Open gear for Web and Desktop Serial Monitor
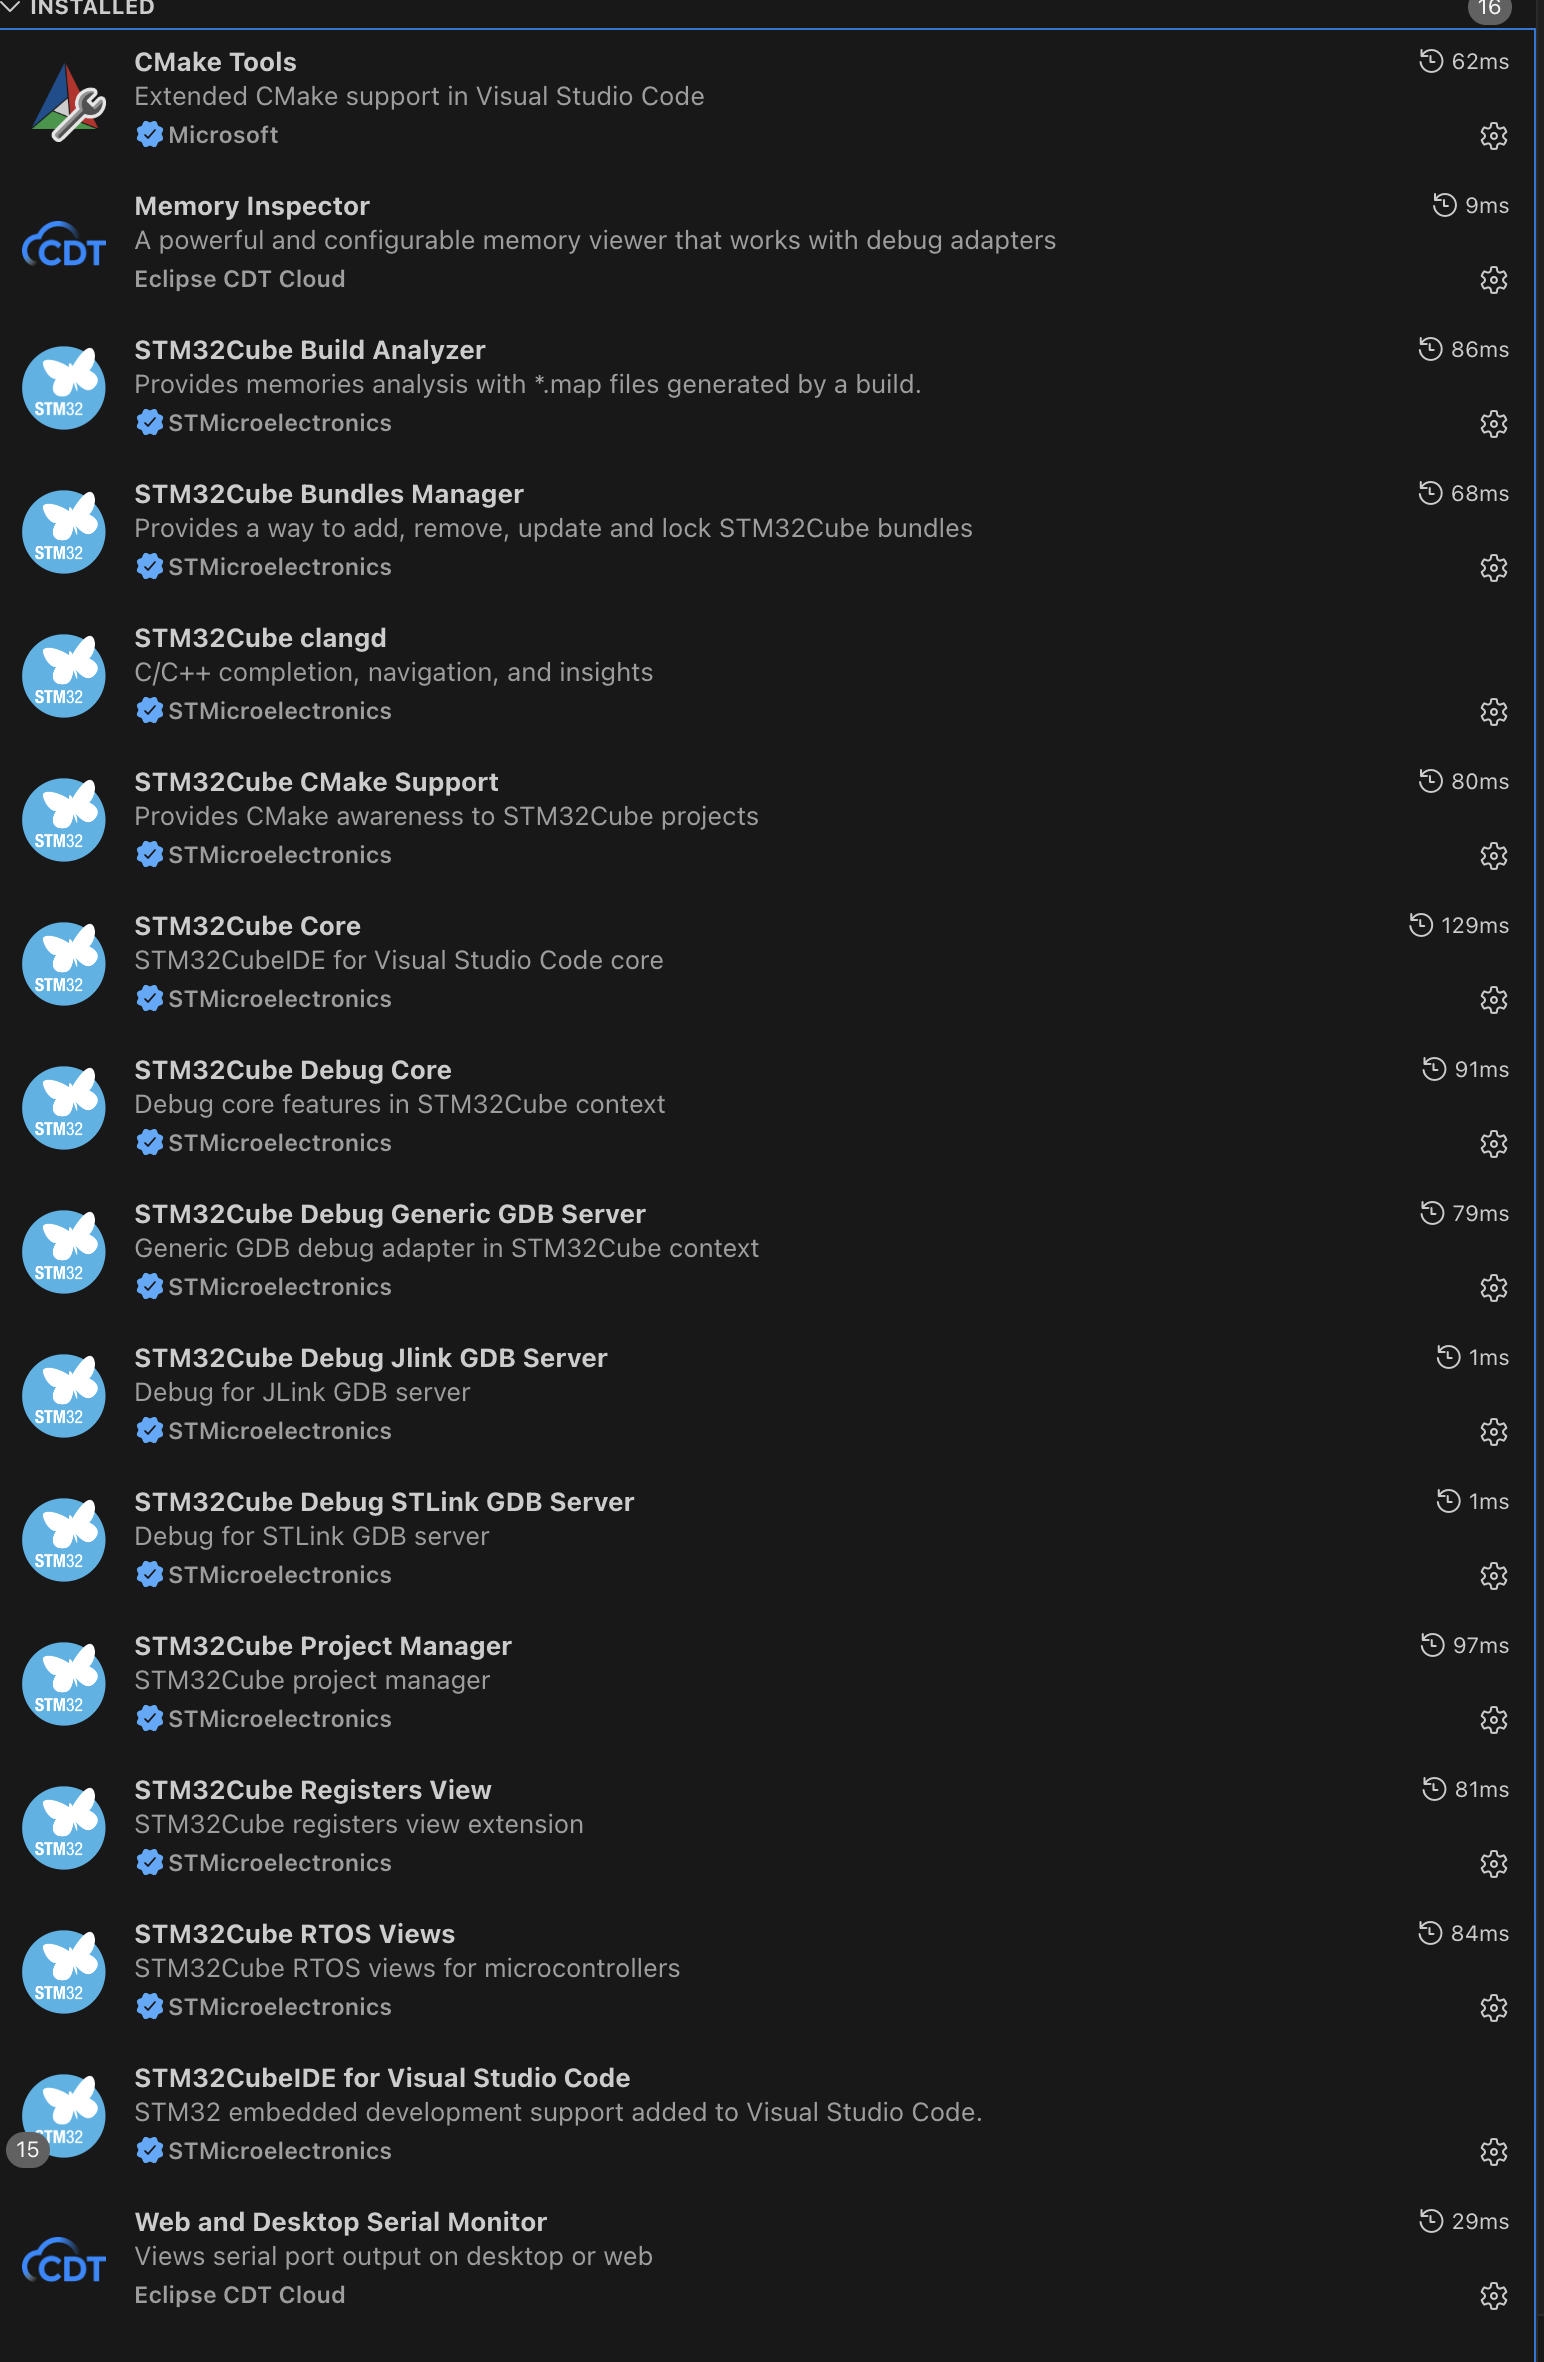The height and width of the screenshot is (2362, 1544). [1493, 2296]
